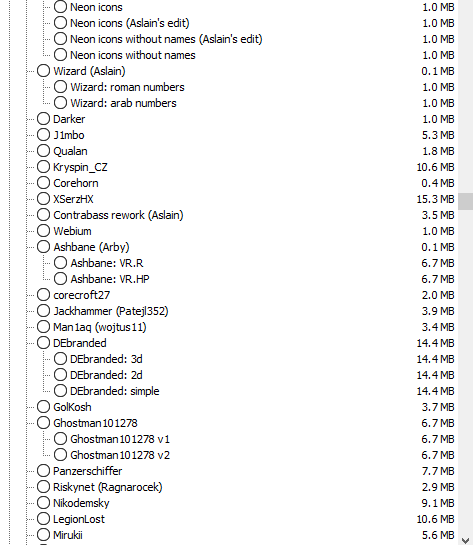Click the 5.3 MB size of J1mbo
The height and width of the screenshot is (545, 473).
[x=438, y=135]
